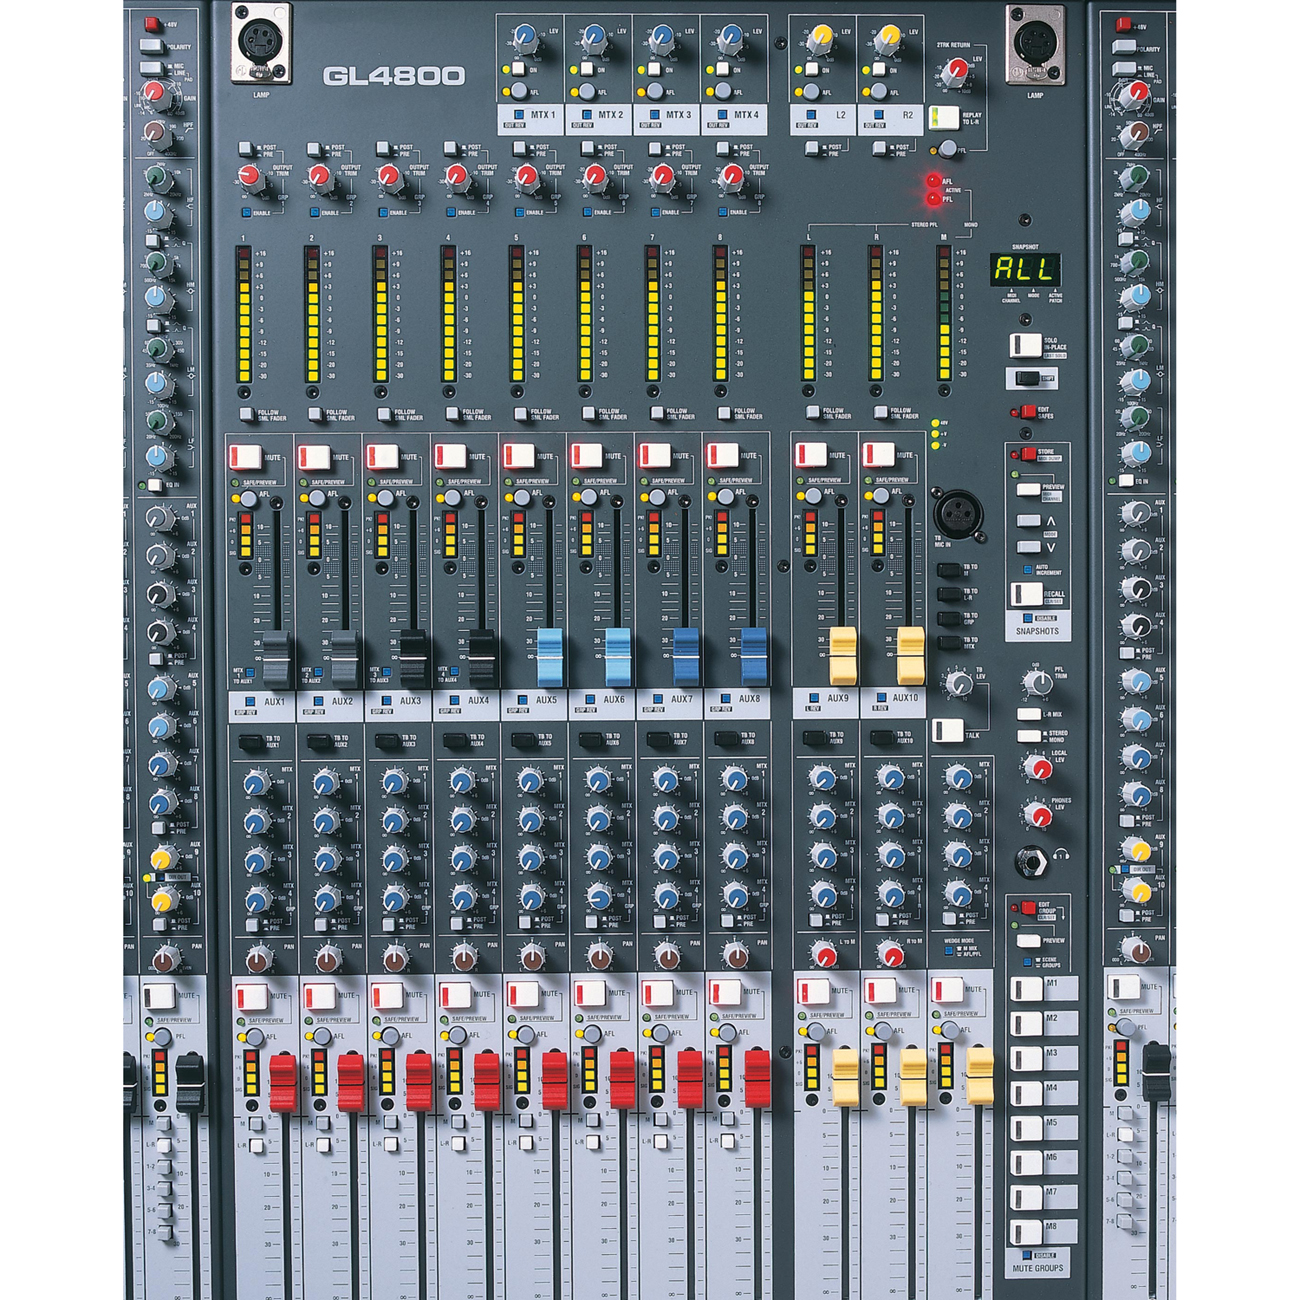Screen dimensions: 1300x1300
Task: Select mute group M1
Action: (1027, 989)
